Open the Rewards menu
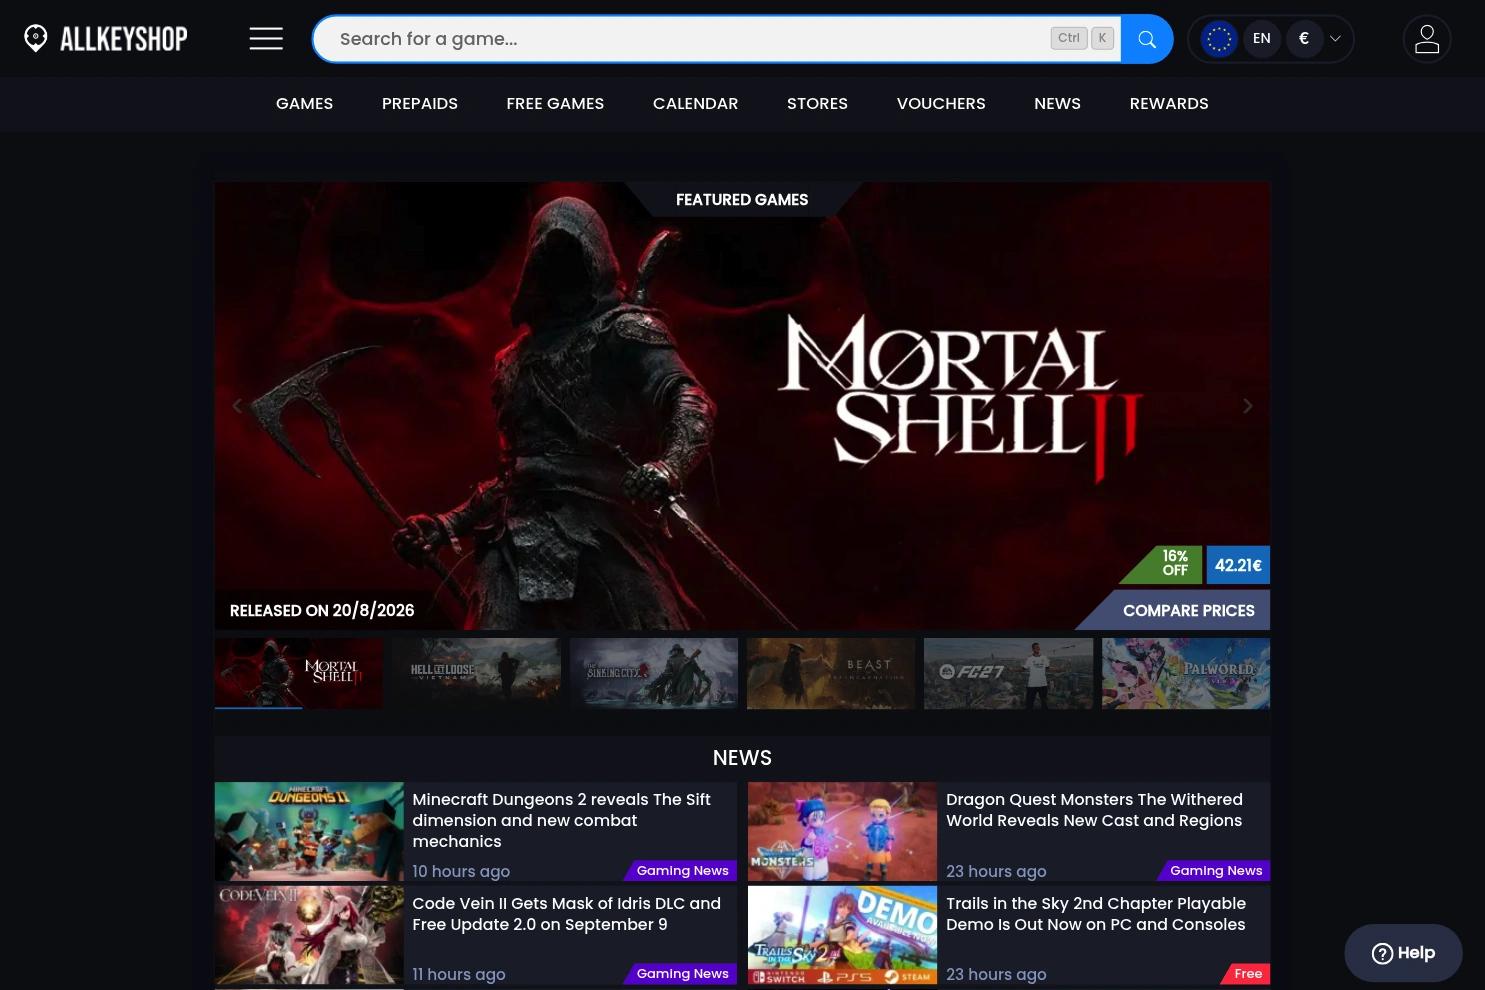The image size is (1485, 990). [x=1169, y=104]
